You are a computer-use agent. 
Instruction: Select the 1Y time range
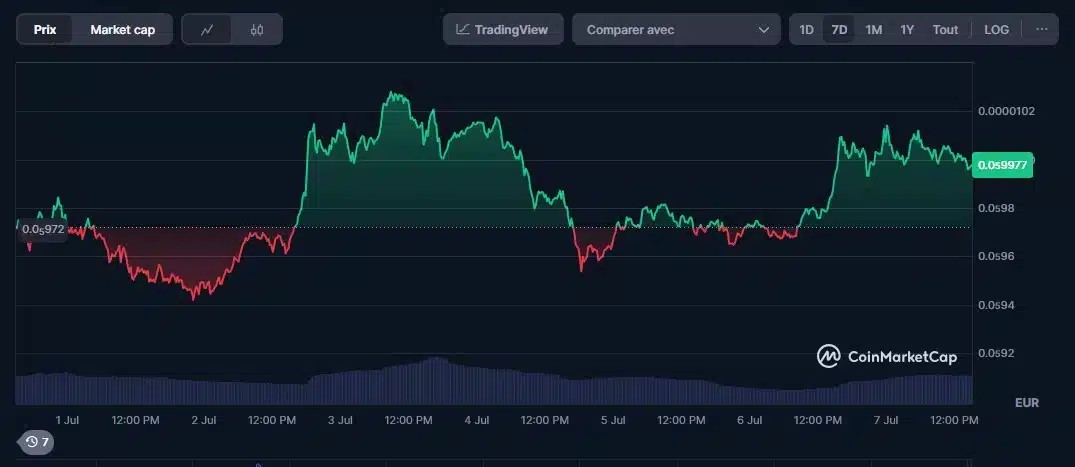click(907, 29)
